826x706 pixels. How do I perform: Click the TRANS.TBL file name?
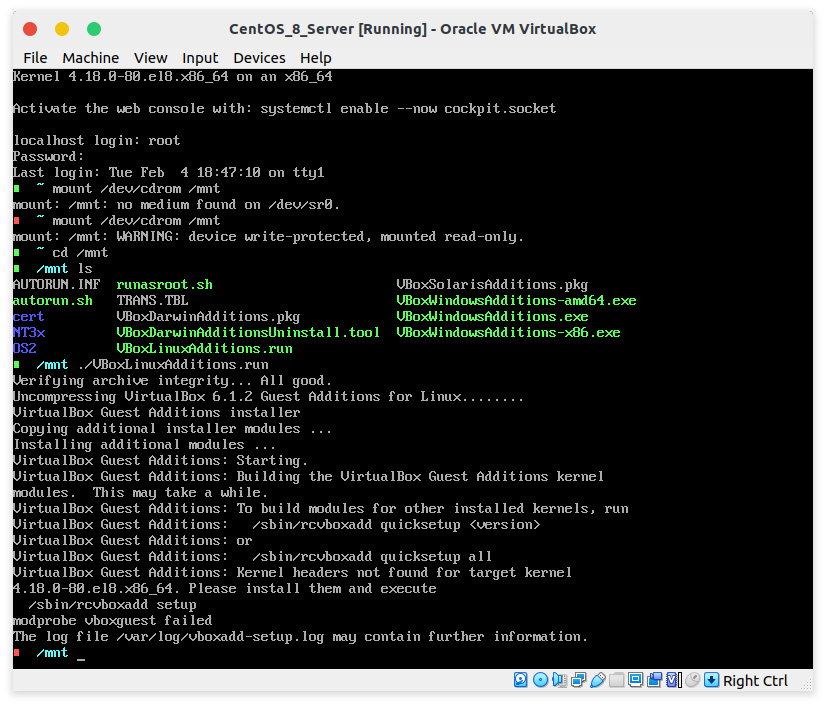[x=152, y=300]
